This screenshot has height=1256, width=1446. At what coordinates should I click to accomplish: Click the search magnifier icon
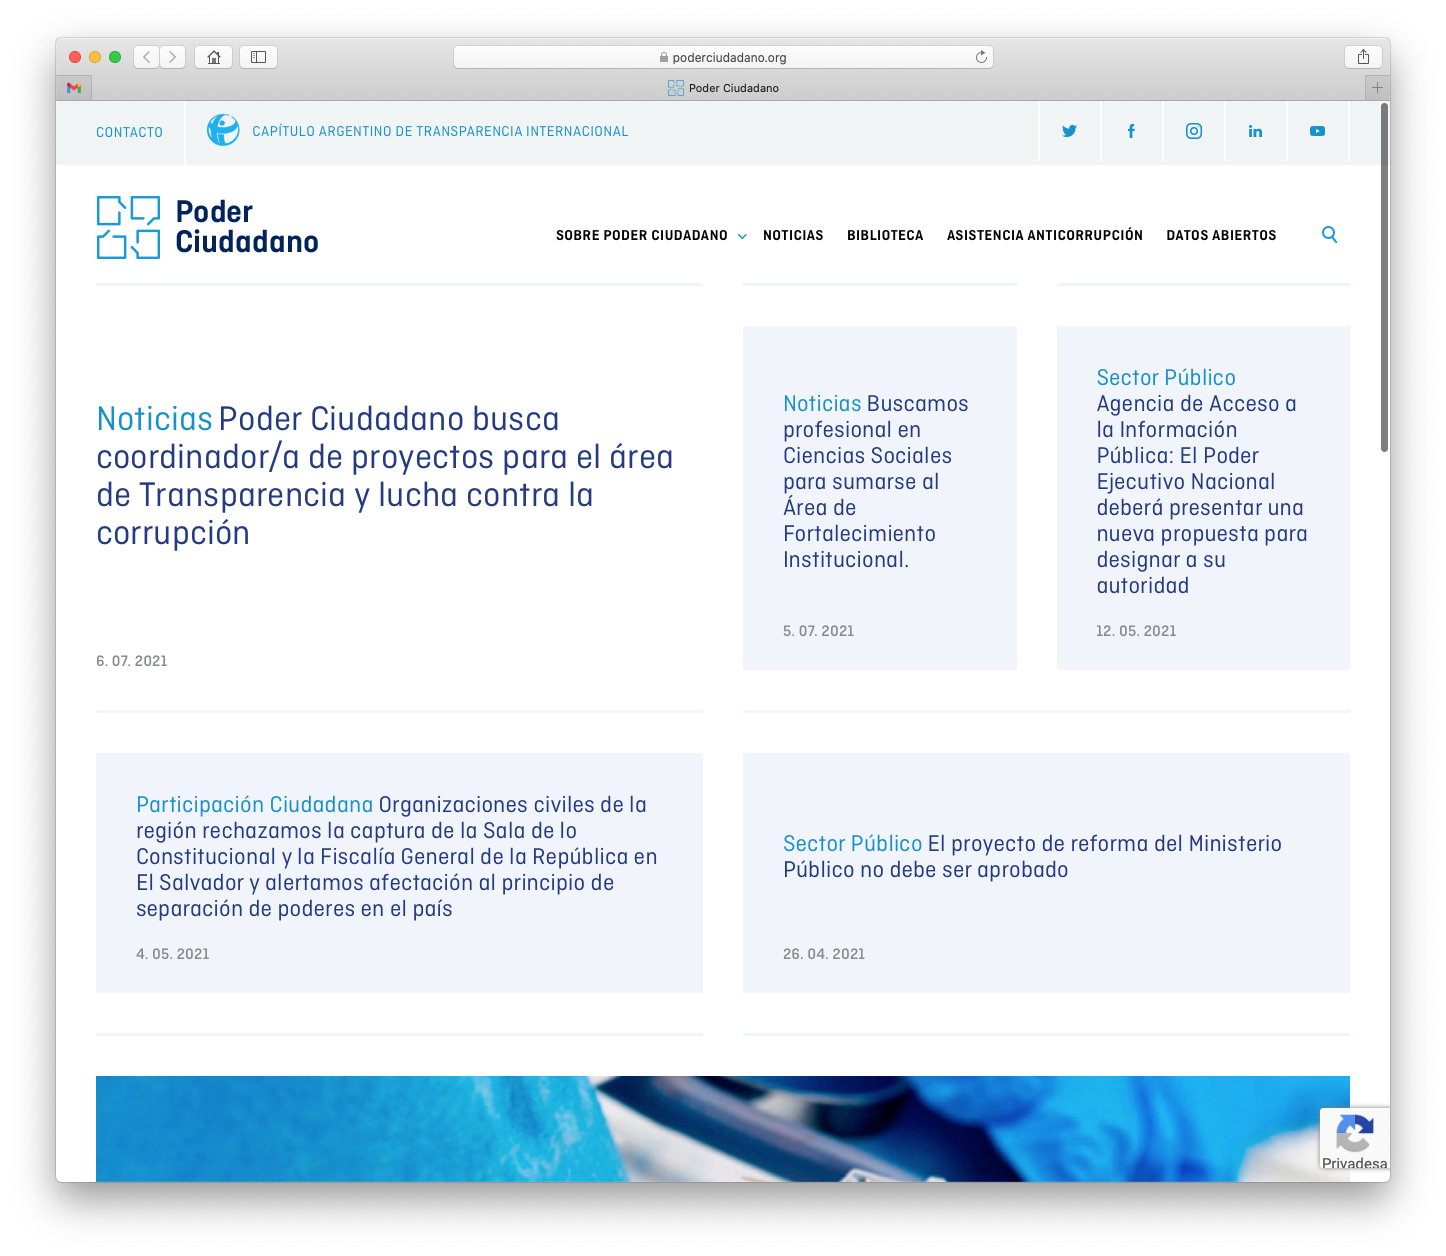[1329, 235]
